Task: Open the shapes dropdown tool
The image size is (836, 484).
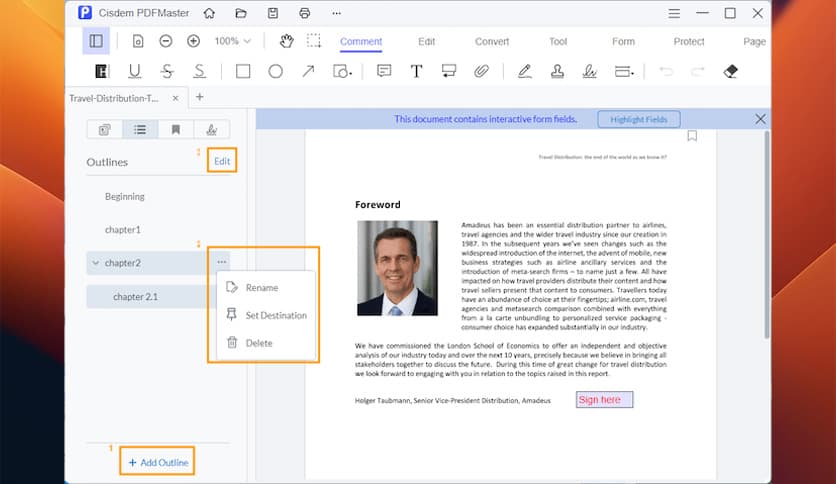Action: click(x=342, y=71)
